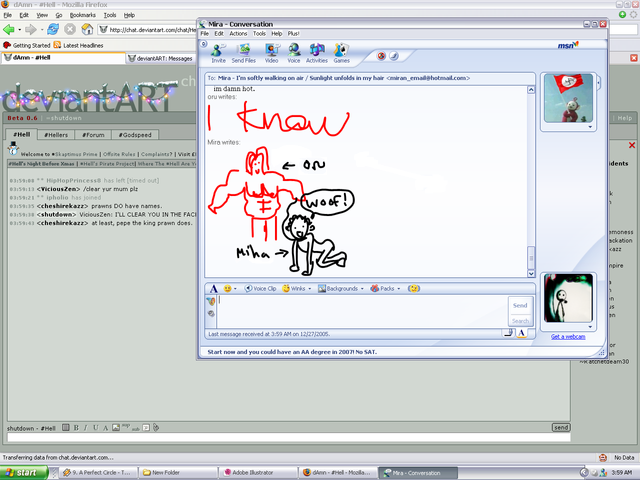
Task: Open the back button history dropdown arrow
Action: point(20,30)
